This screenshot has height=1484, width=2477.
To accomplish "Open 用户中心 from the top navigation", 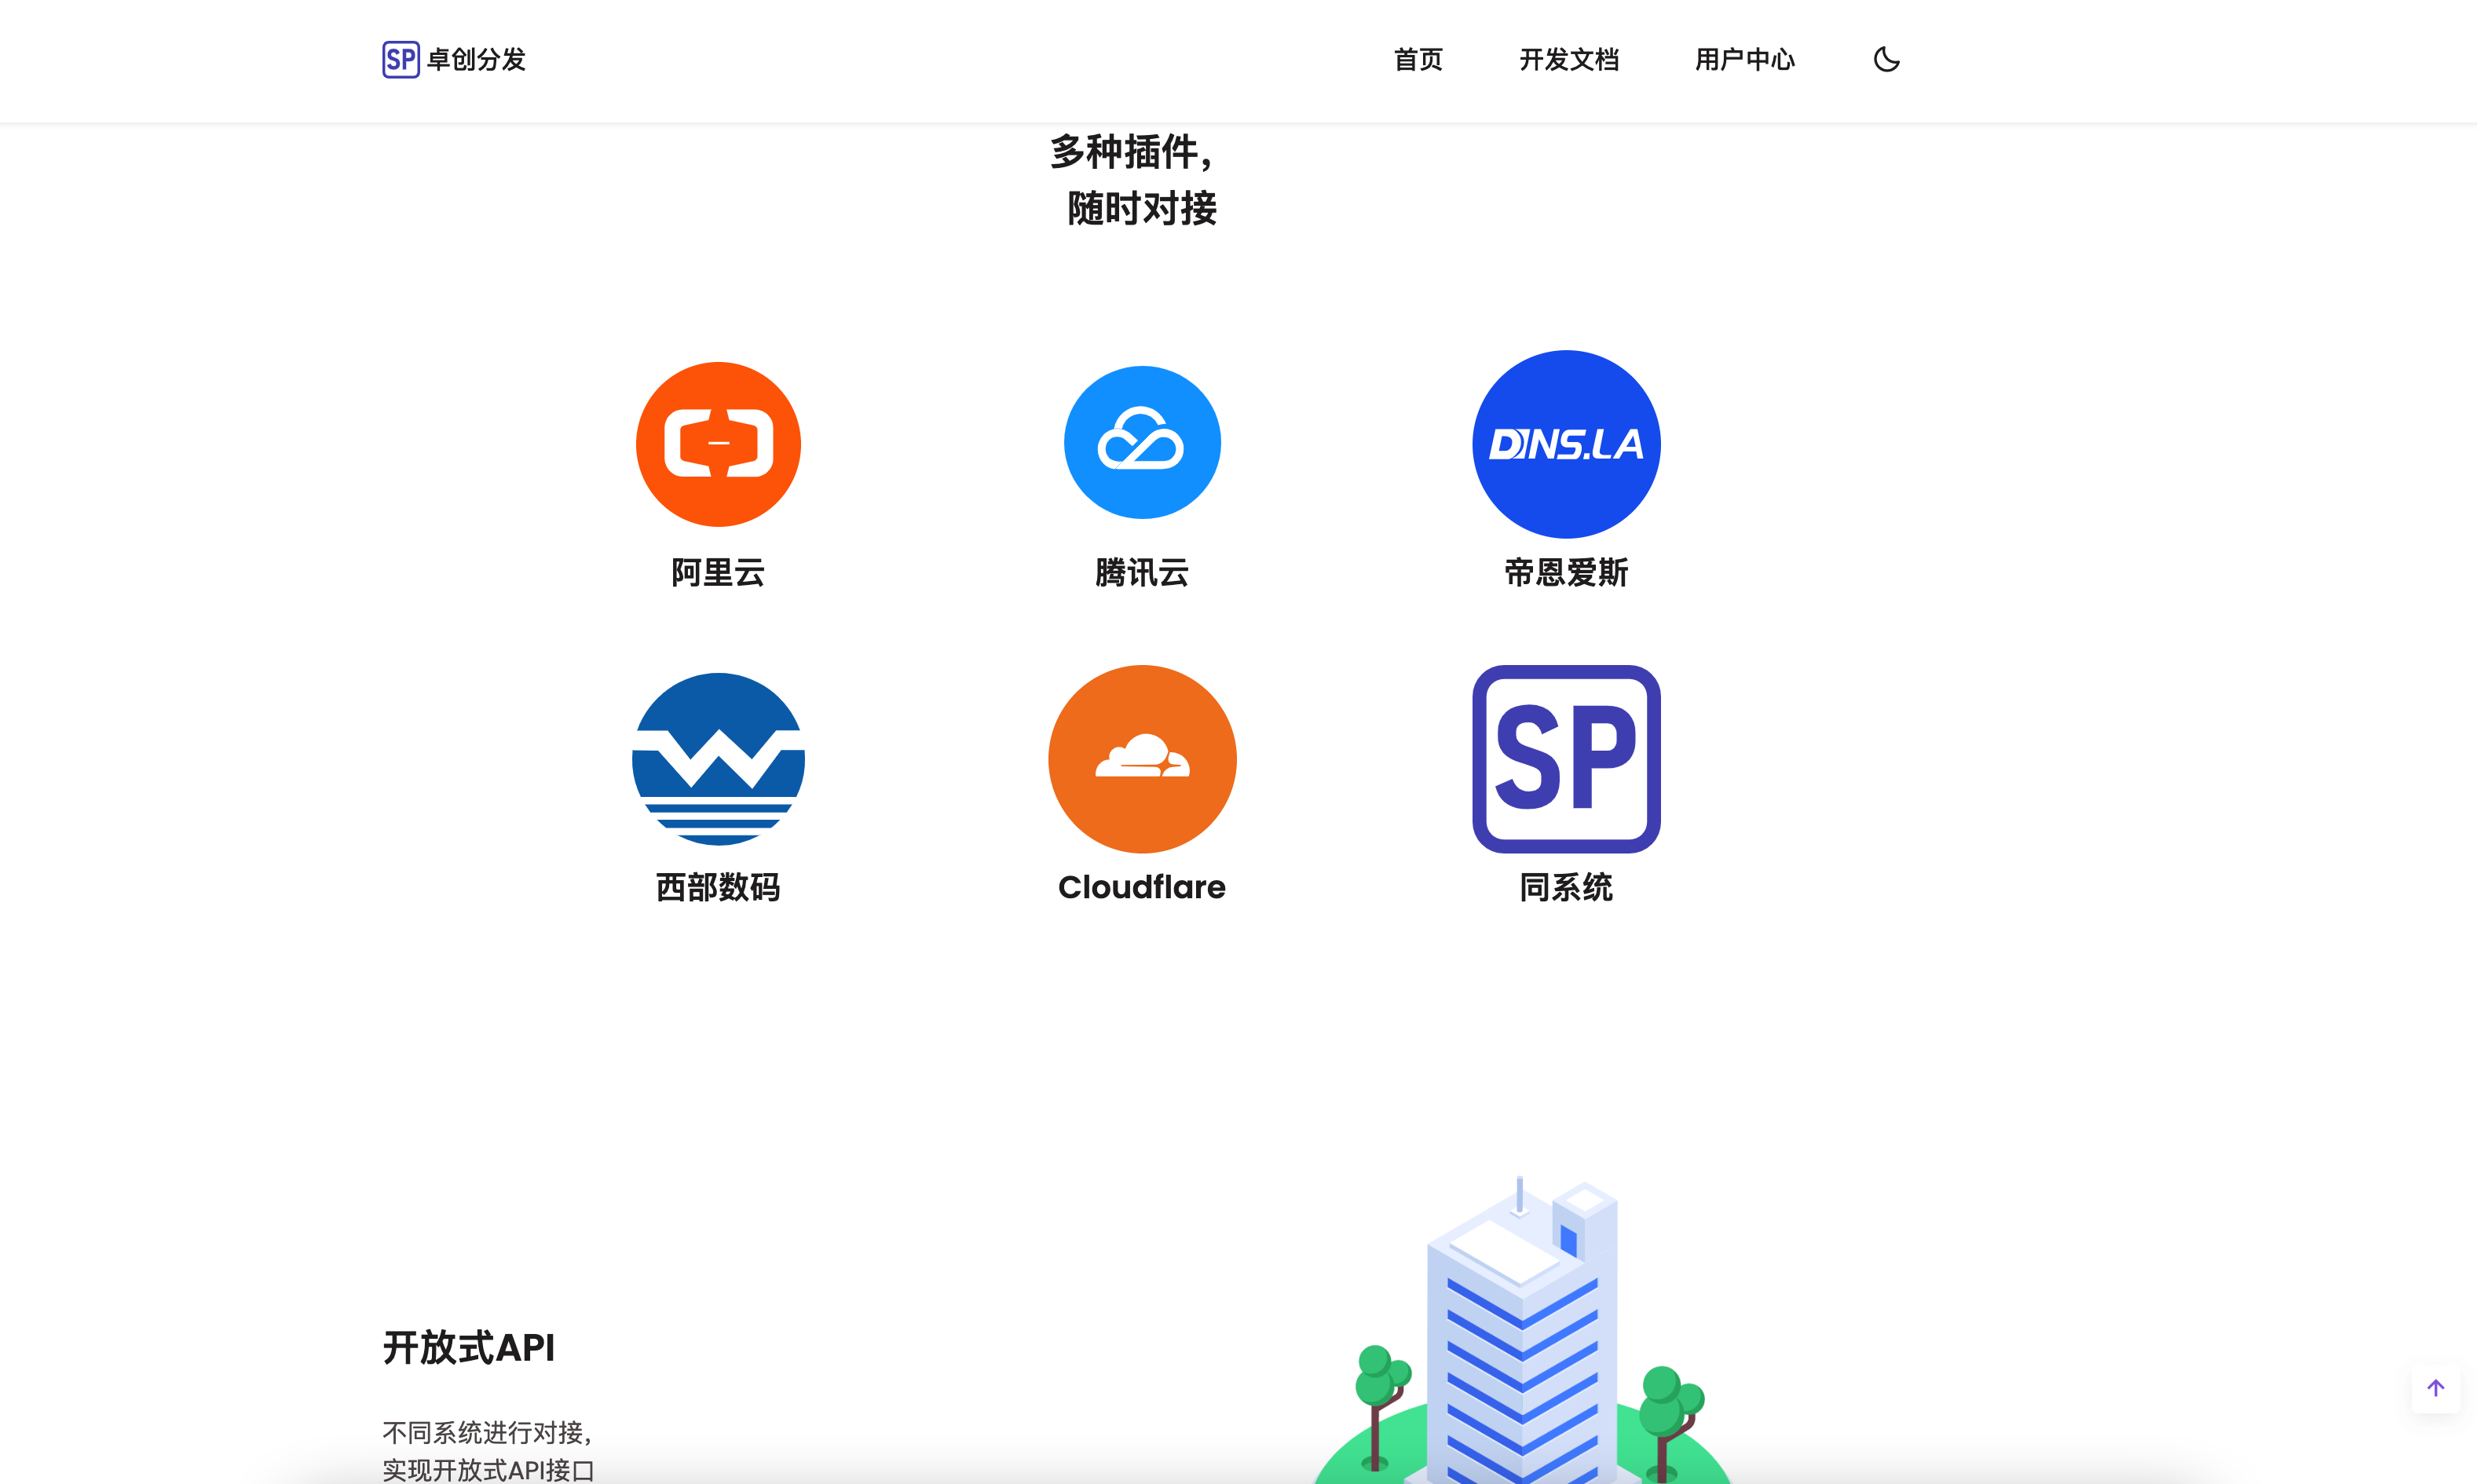I will pyautogui.click(x=1745, y=60).
